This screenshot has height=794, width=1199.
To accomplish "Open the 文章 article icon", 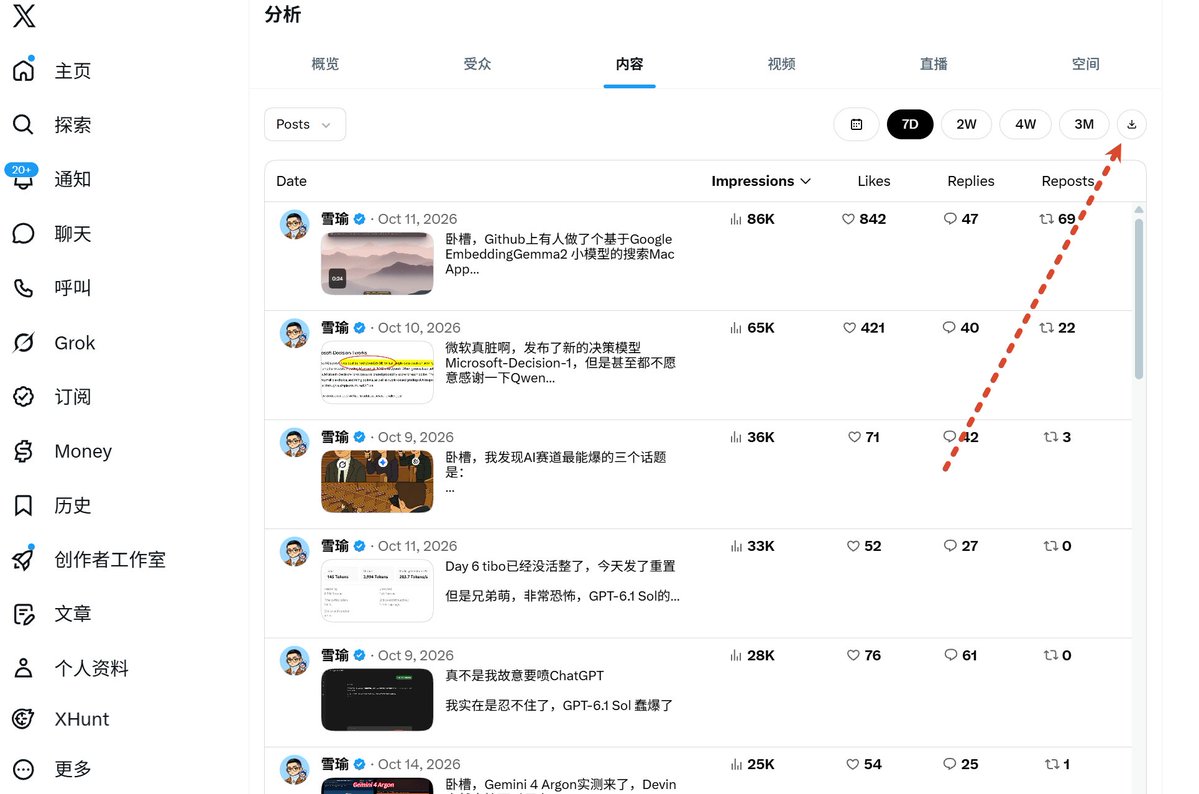I will (x=24, y=613).
